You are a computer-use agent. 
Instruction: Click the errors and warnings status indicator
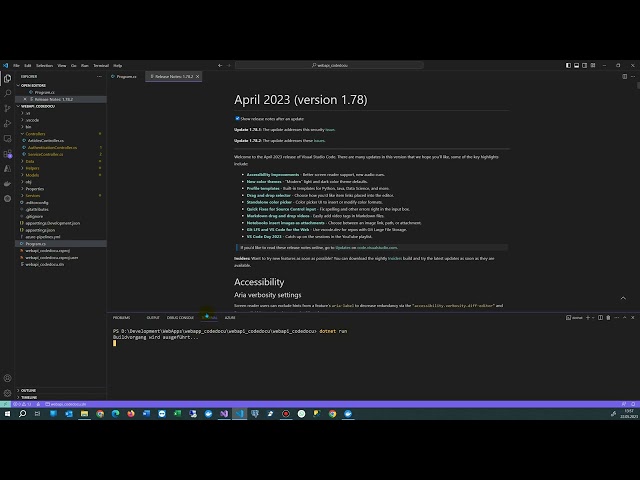[22, 404]
